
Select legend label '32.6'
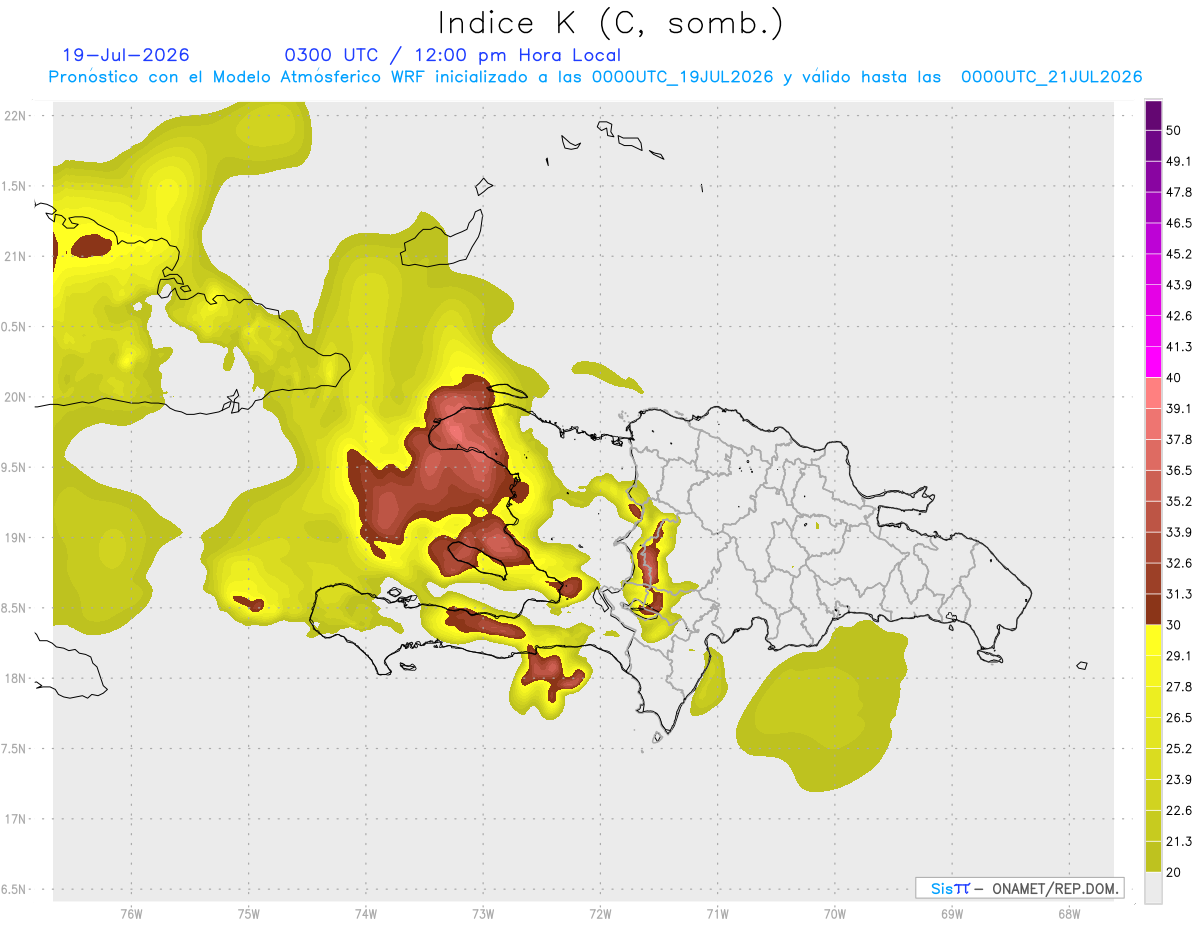click(1179, 563)
